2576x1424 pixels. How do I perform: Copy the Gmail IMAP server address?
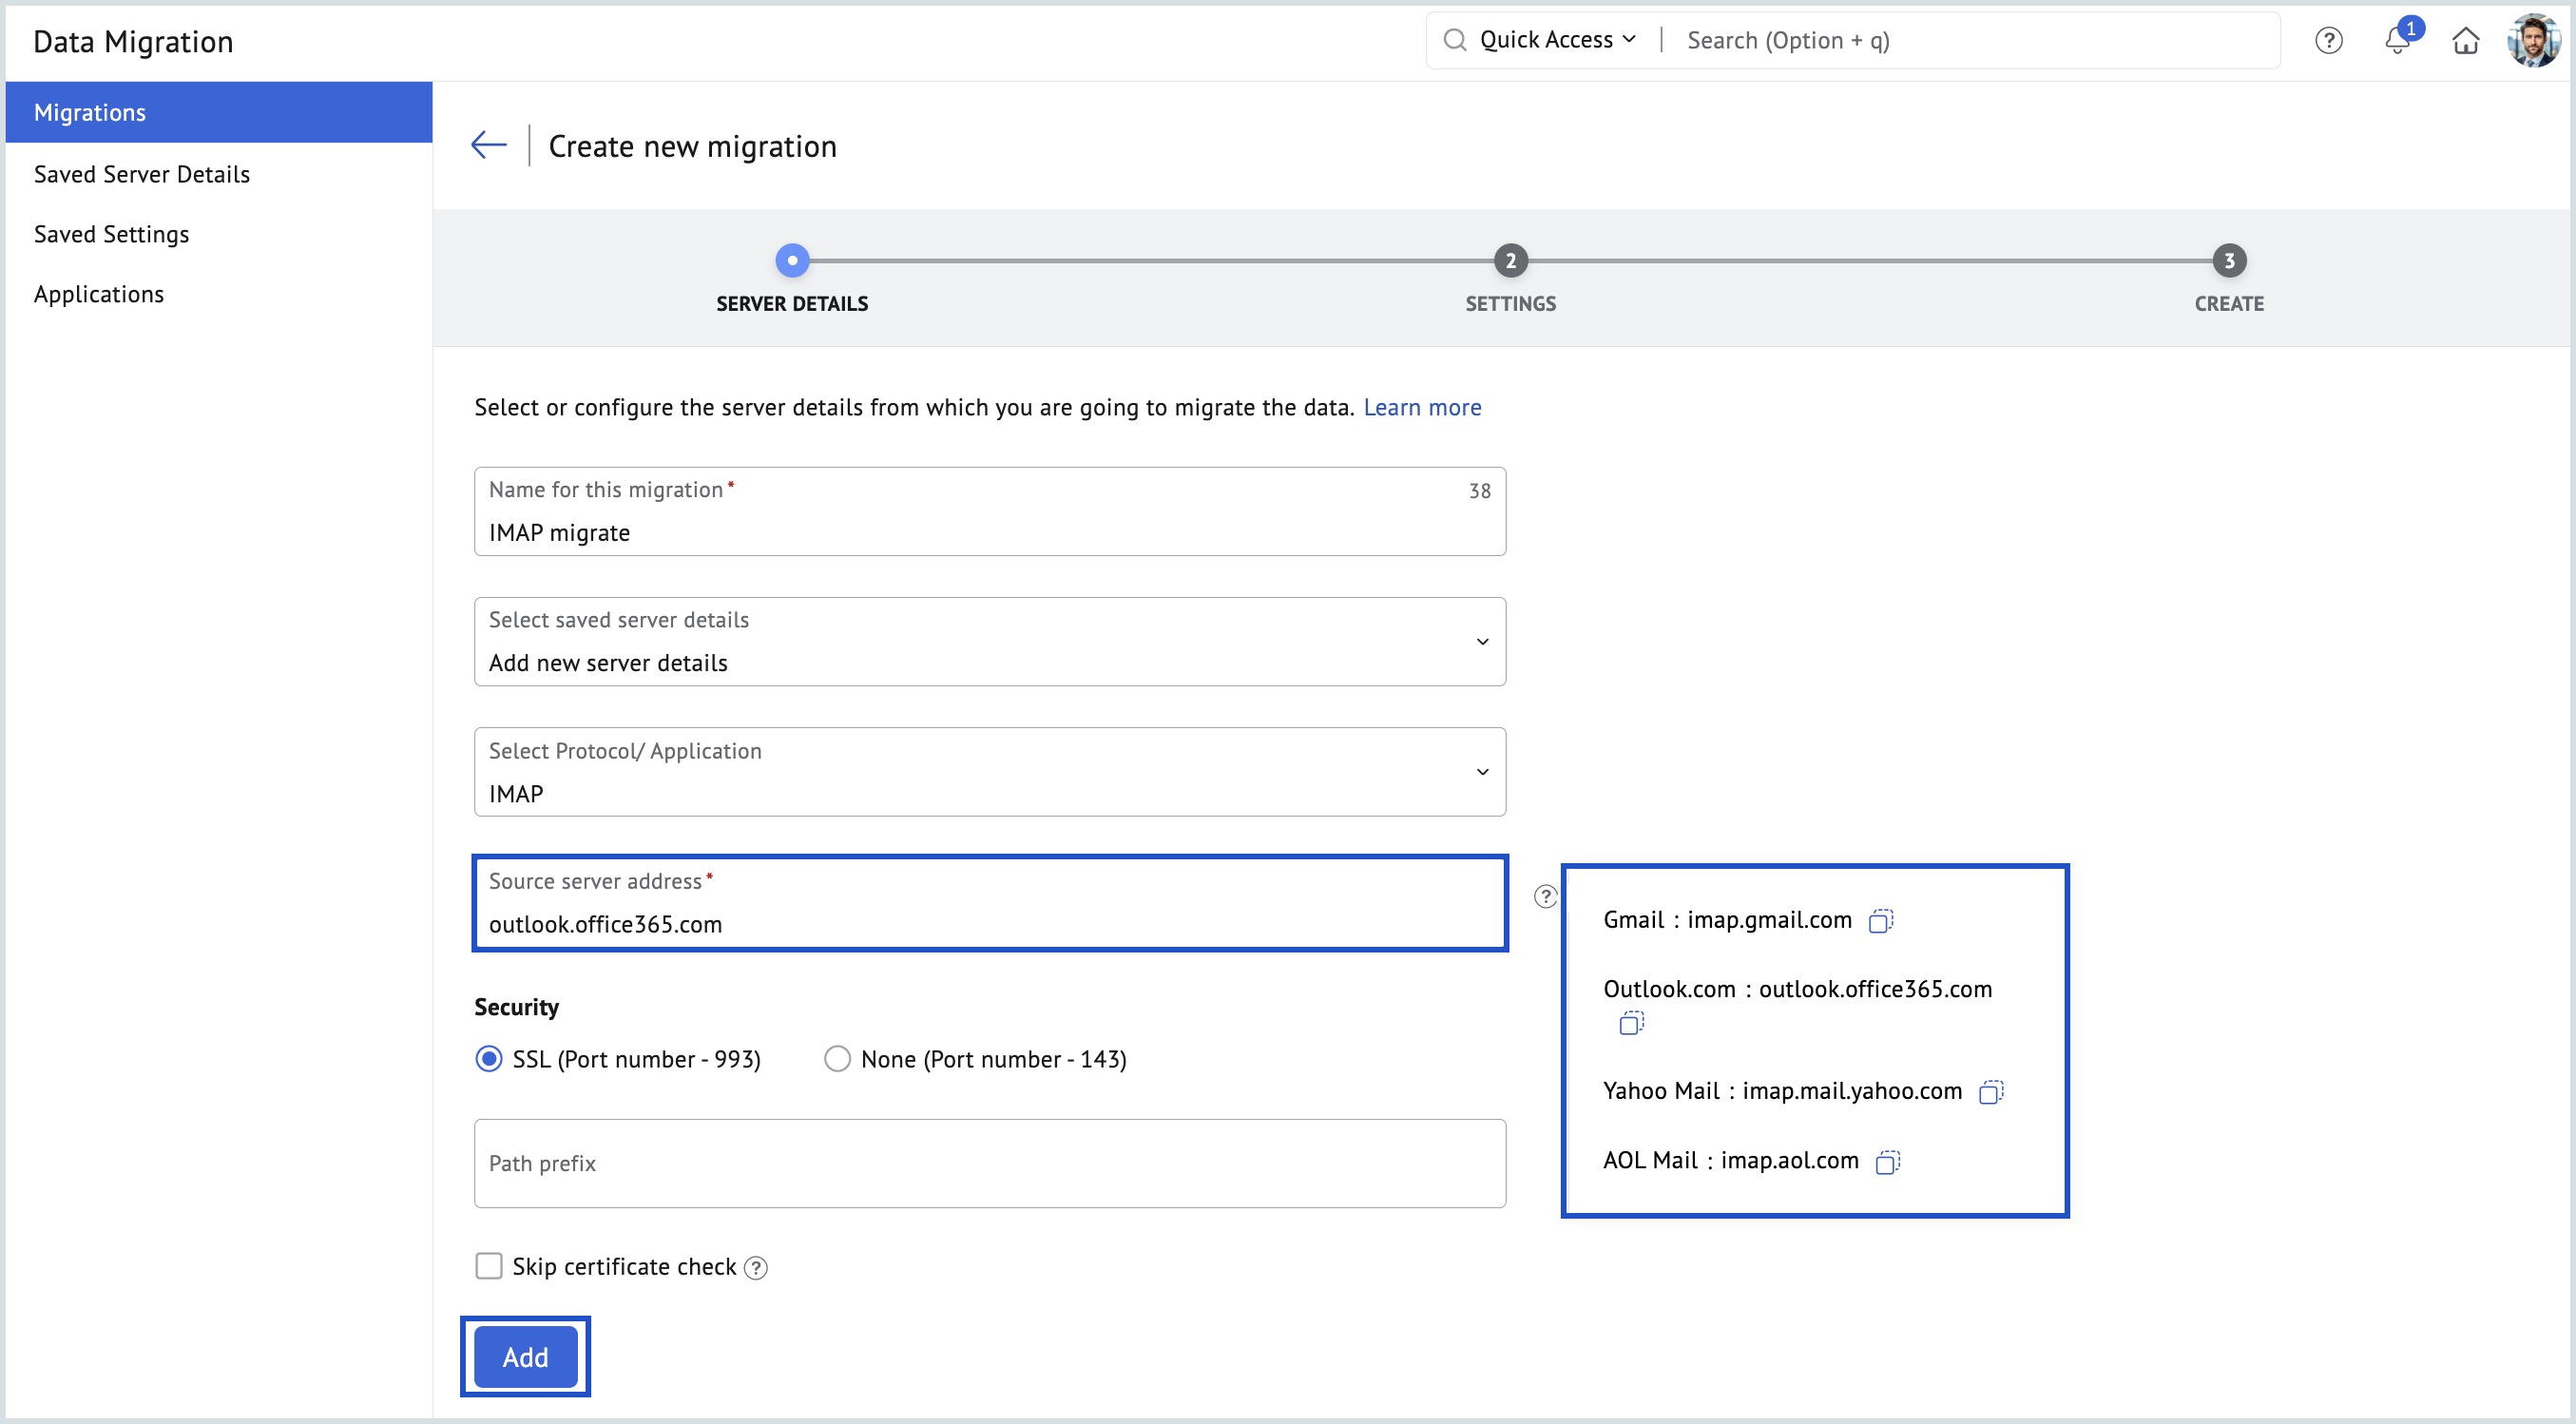pos(1884,920)
